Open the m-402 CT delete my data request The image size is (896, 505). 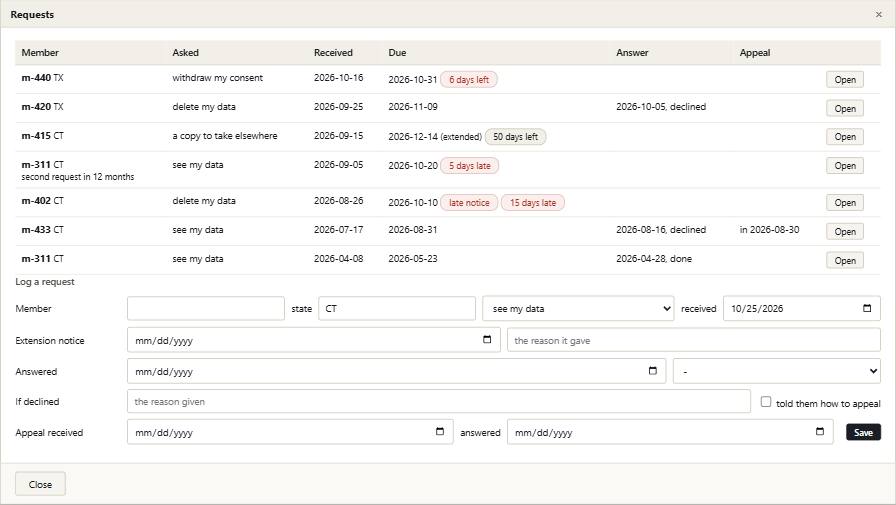[845, 203]
